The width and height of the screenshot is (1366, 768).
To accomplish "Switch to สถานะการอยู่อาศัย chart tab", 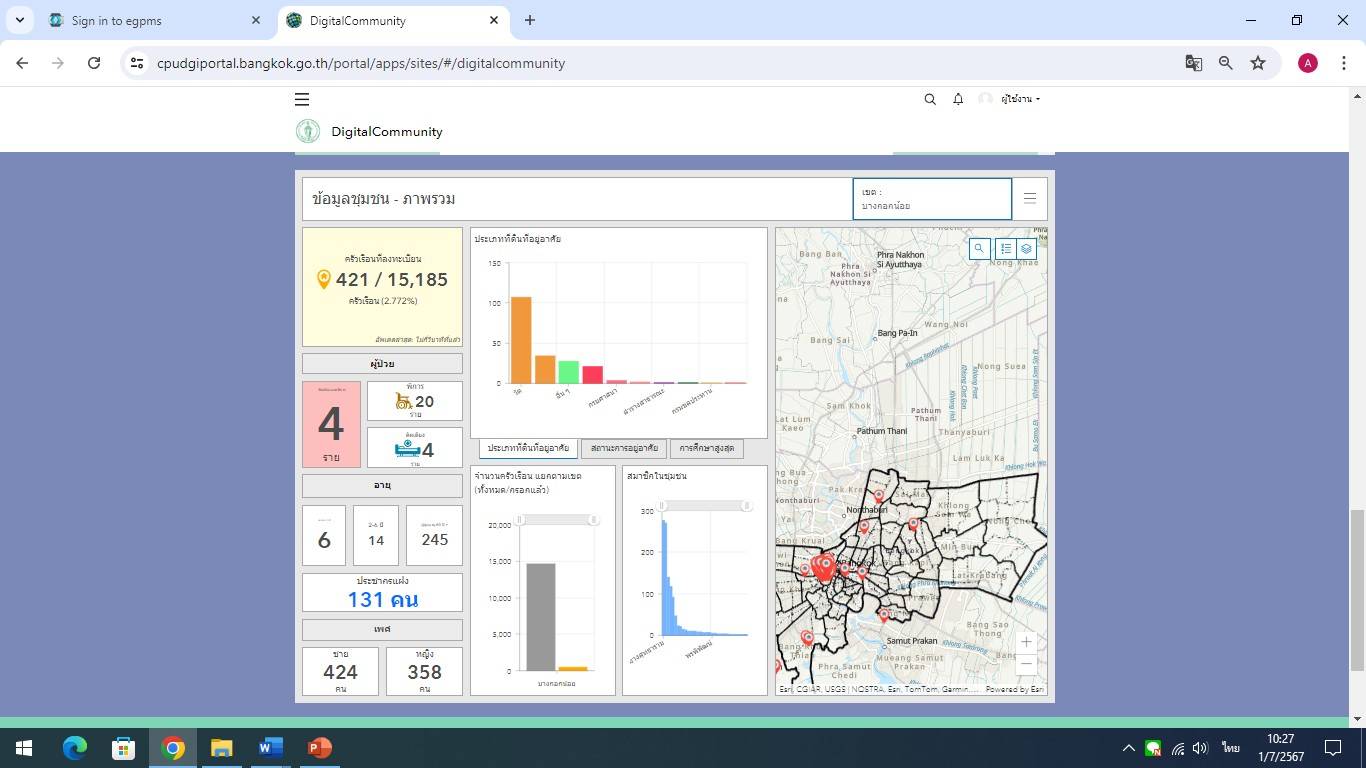I will [624, 448].
